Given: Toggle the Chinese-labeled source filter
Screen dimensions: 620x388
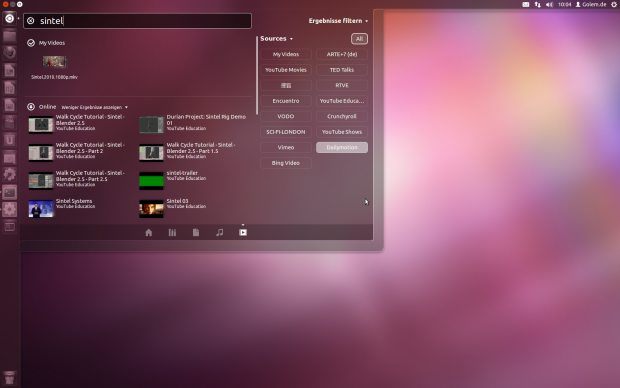Looking at the screenshot, I should point(285,85).
